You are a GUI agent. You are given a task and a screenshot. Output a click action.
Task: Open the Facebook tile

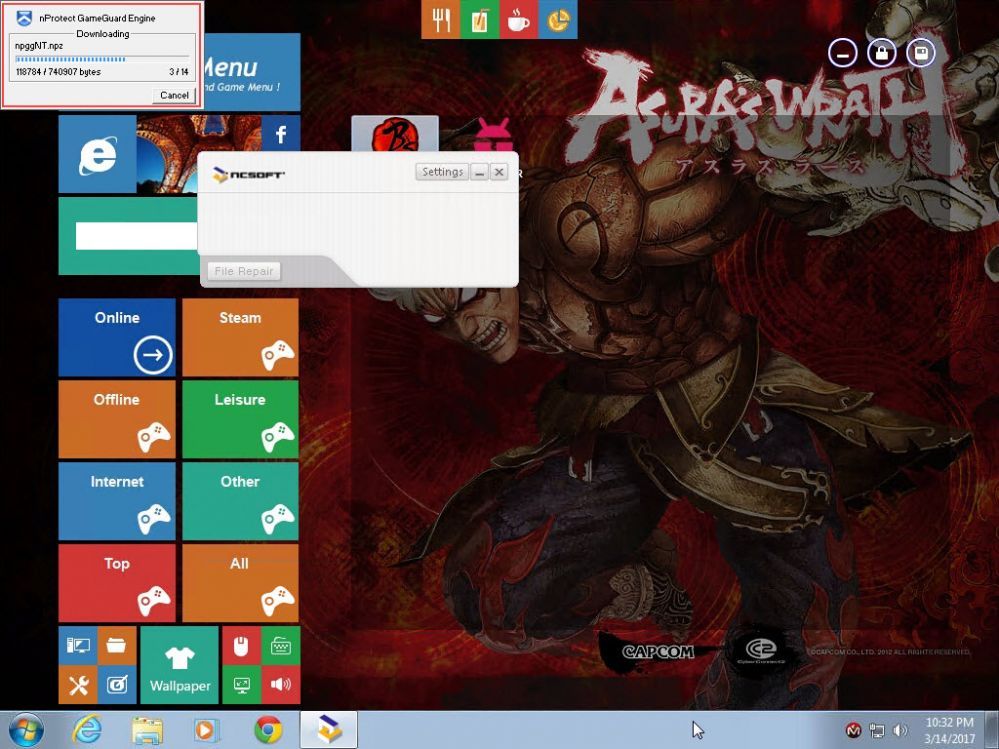point(280,134)
